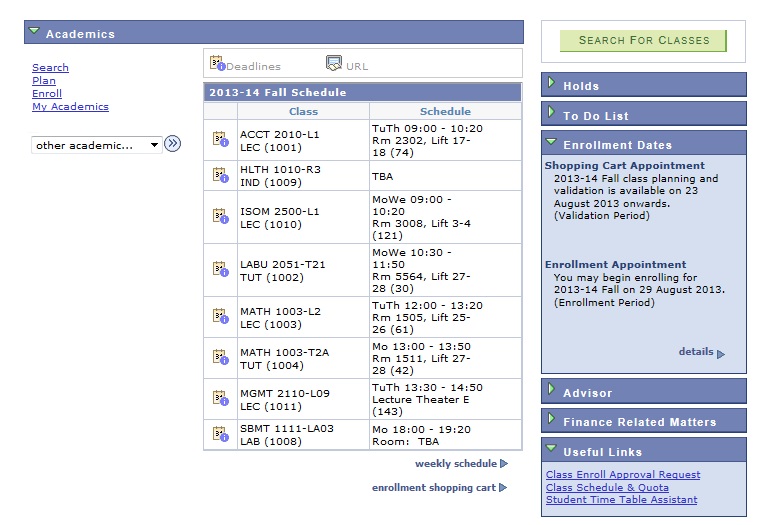Open Class Enroll Approval Request link
This screenshot has width=762, height=525.
tap(623, 475)
